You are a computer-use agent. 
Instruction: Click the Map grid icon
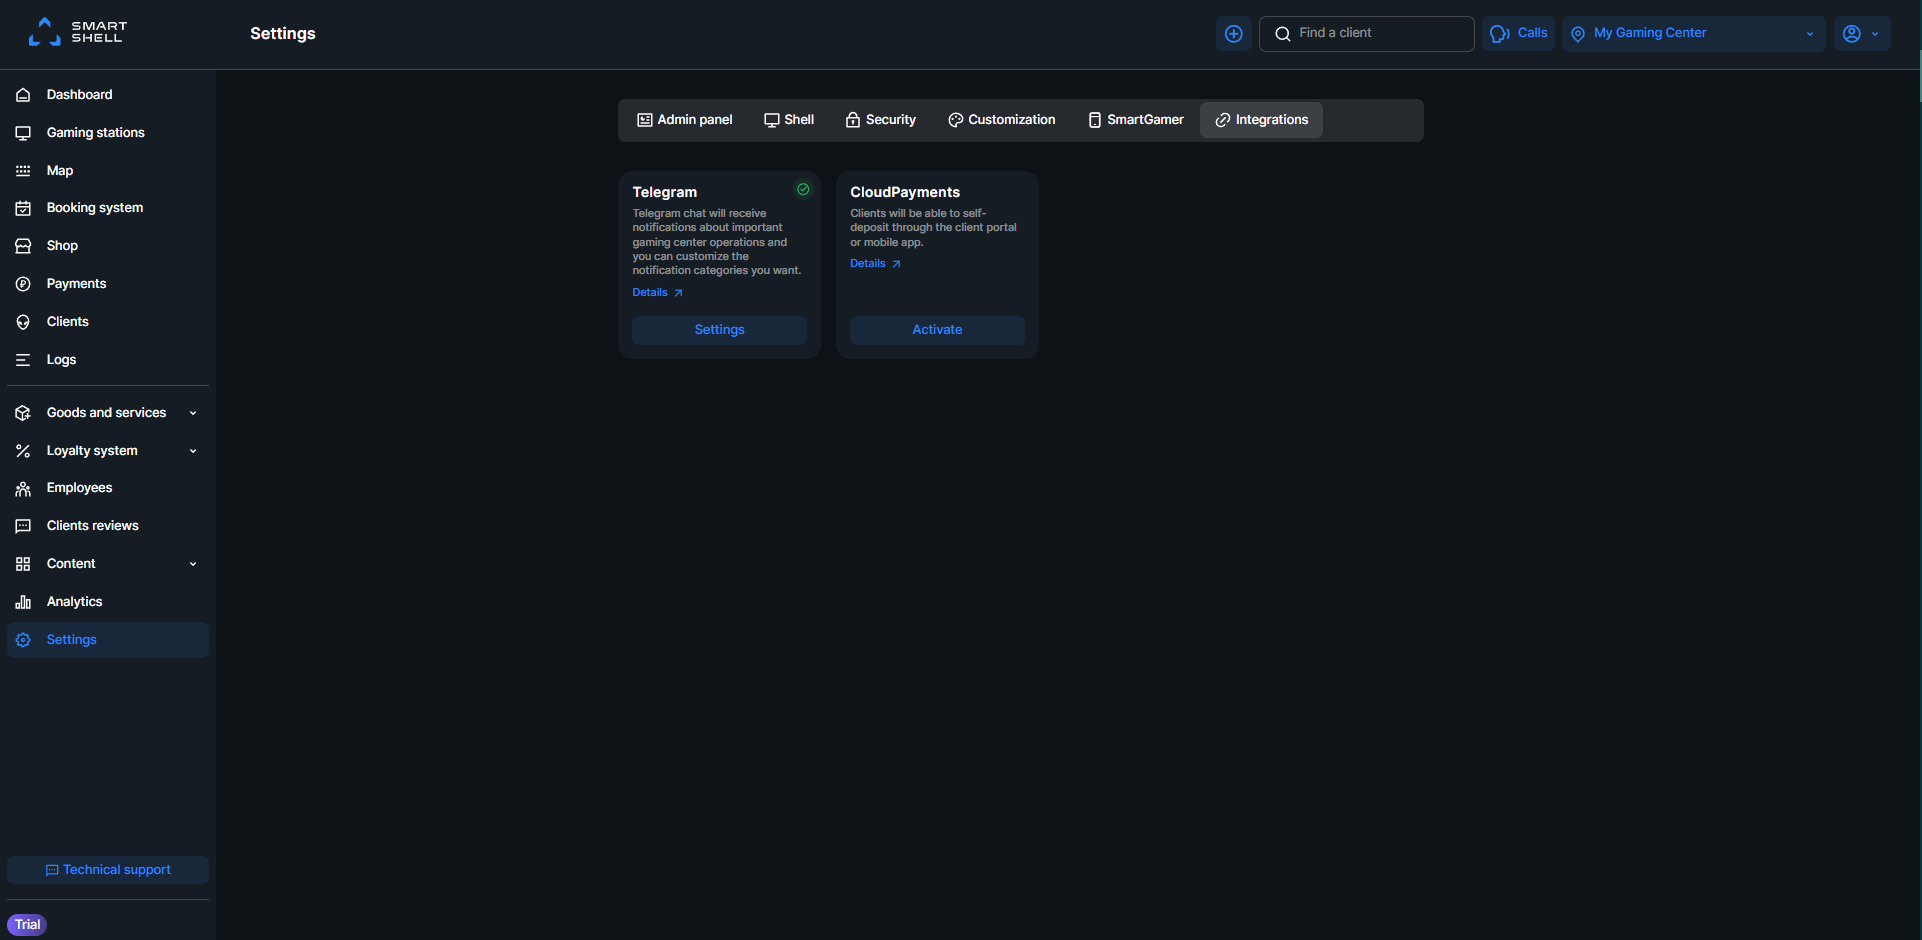(23, 171)
